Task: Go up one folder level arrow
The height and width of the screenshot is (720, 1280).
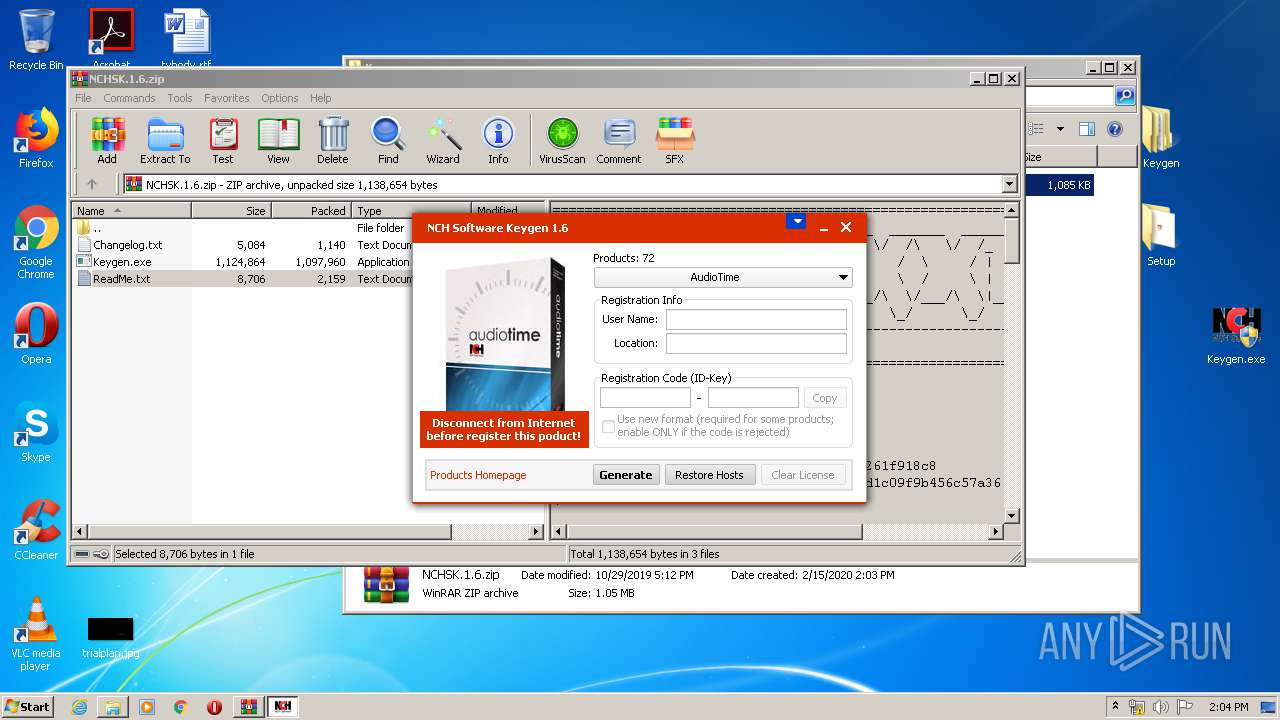Action: pos(92,184)
